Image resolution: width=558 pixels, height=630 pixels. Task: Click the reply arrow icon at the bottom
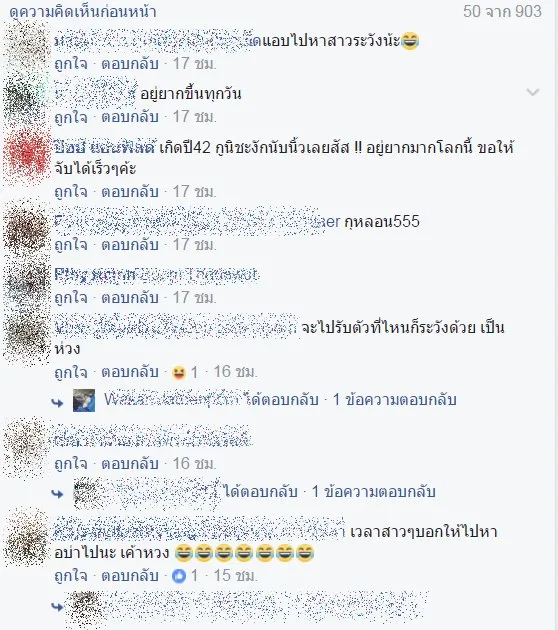point(58,606)
